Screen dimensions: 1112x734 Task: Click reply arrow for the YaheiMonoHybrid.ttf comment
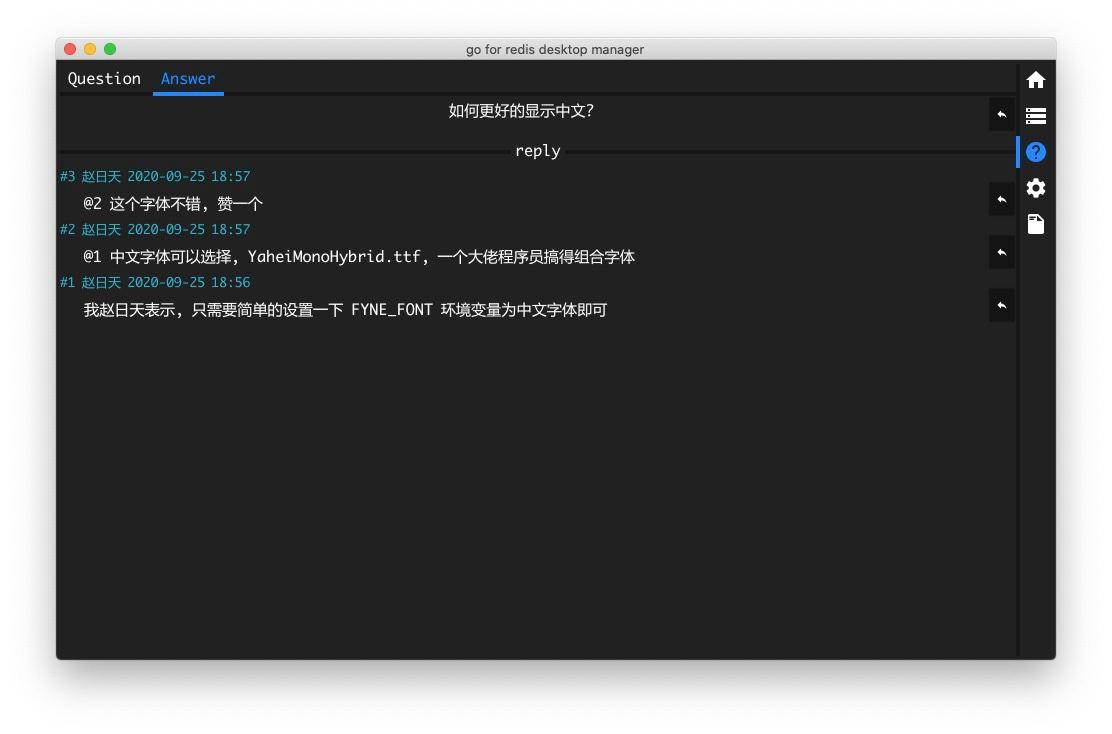[1001, 252]
